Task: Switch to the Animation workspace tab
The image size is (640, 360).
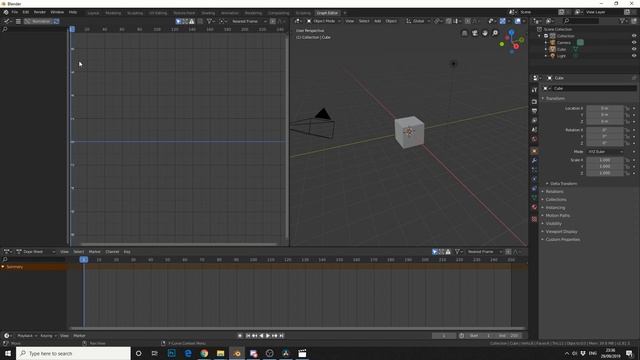Action: click(x=230, y=13)
